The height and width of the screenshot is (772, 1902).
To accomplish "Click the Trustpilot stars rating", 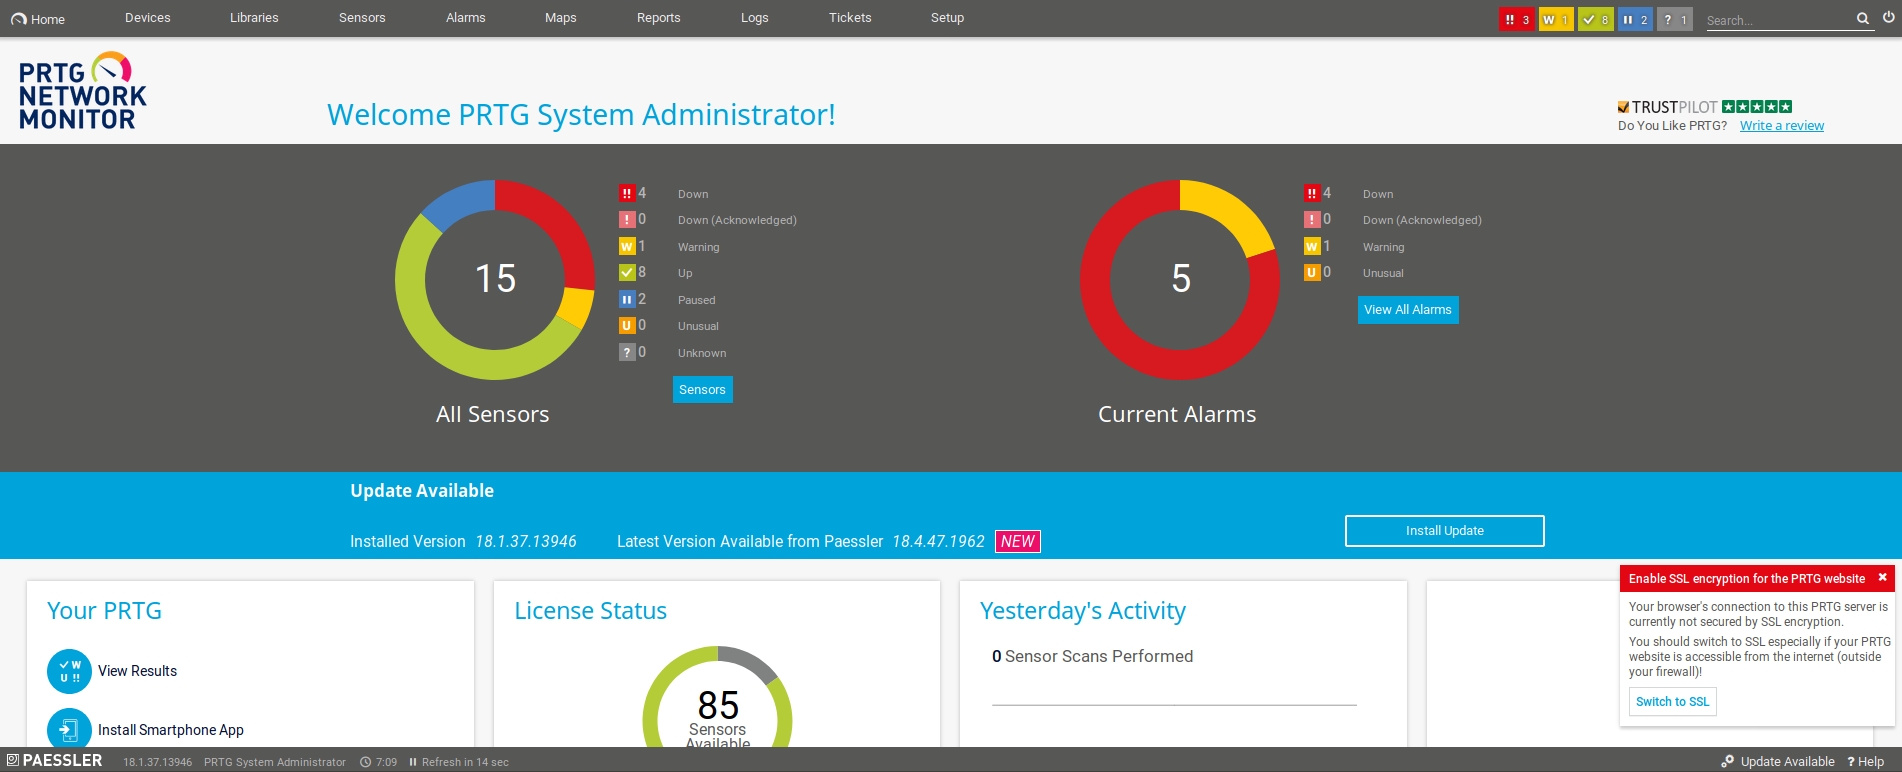I will (1757, 107).
